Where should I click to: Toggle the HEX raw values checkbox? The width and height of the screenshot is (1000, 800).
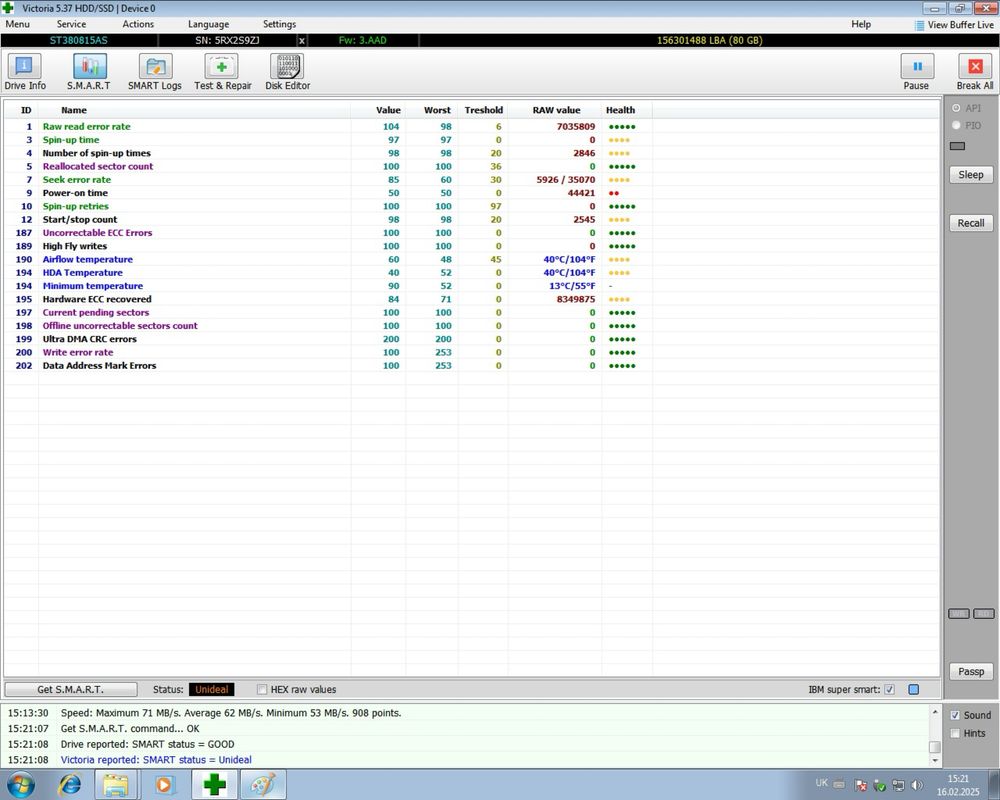[x=261, y=690]
